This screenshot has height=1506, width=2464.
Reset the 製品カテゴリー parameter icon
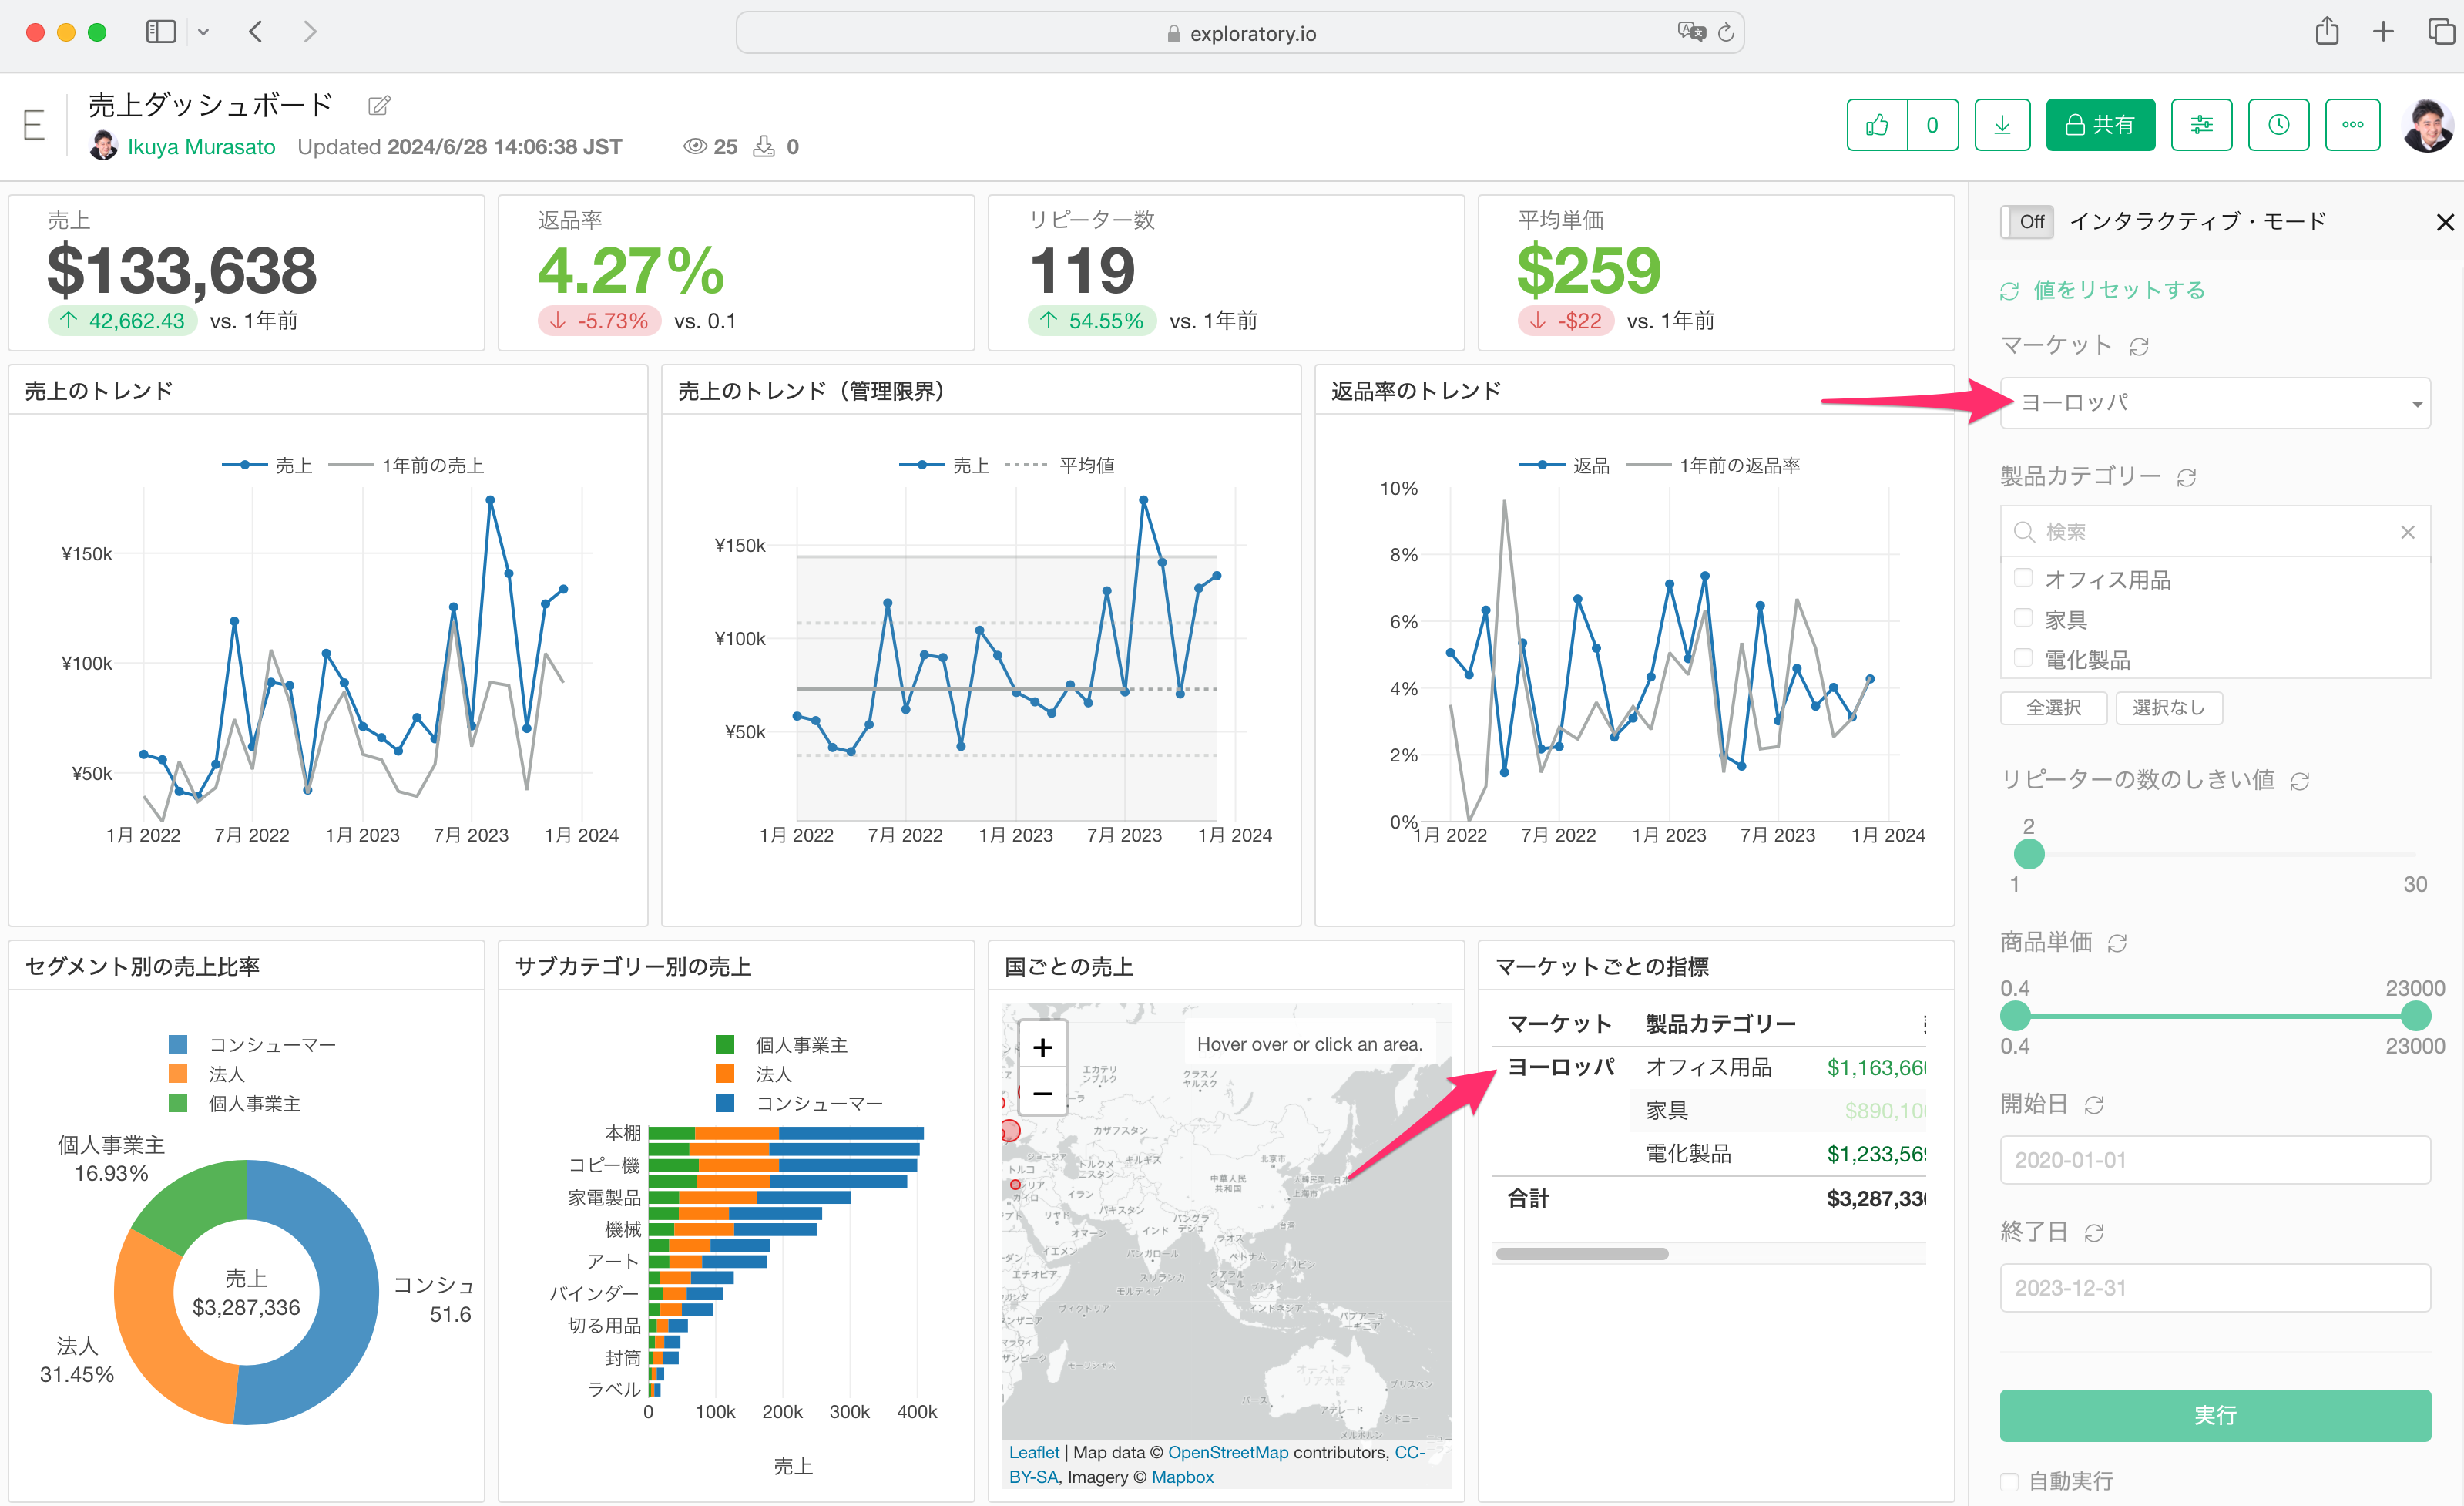tap(2187, 478)
